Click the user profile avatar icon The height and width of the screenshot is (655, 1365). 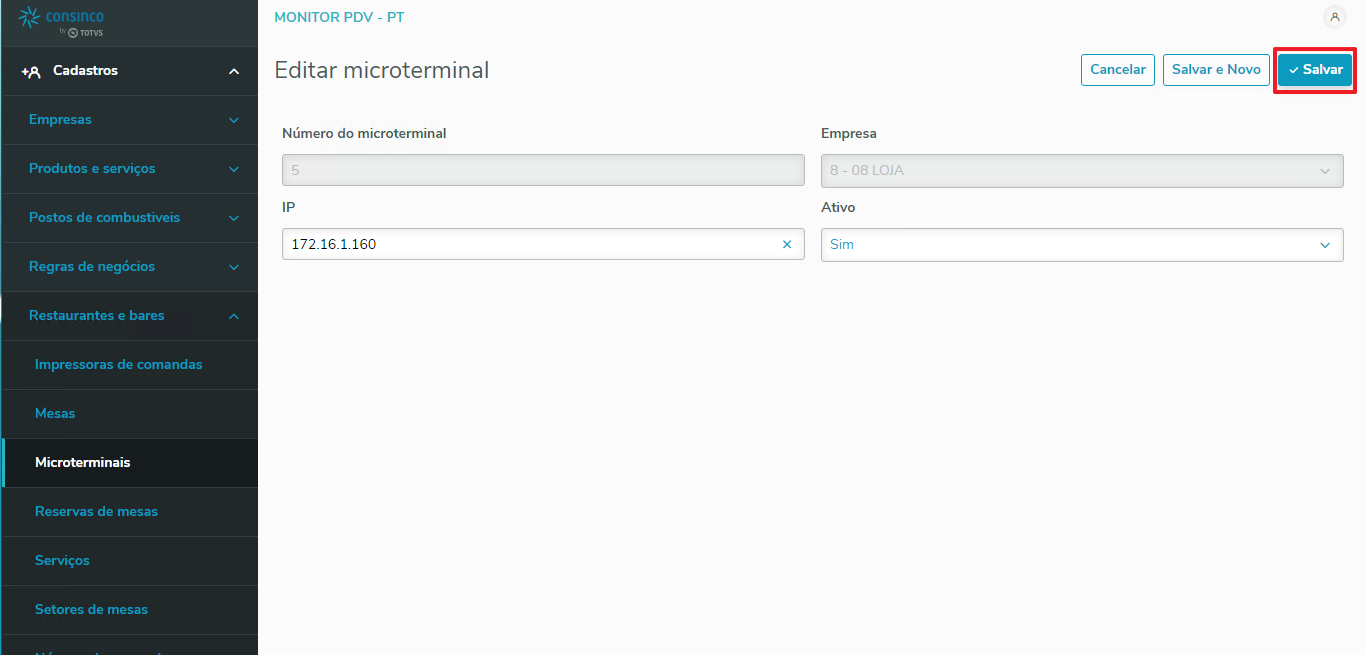(x=1334, y=17)
